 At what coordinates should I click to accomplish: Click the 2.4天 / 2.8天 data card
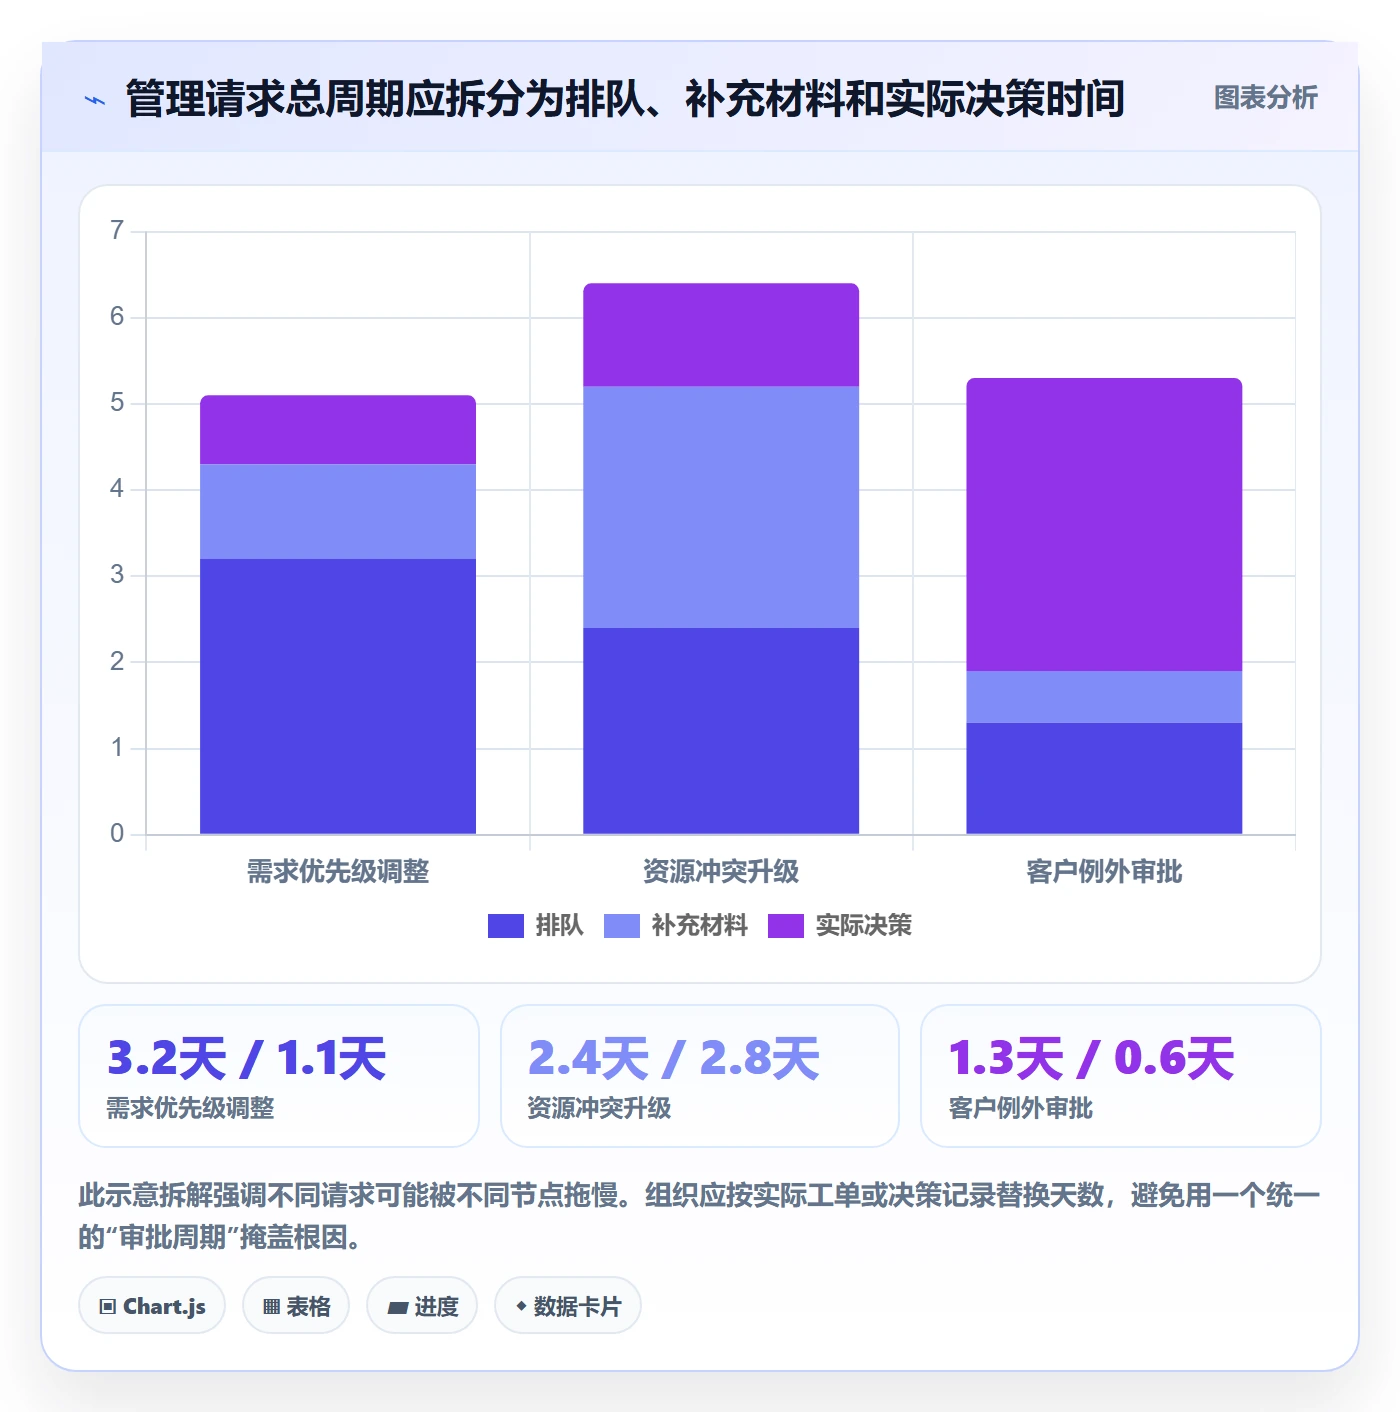(700, 1076)
